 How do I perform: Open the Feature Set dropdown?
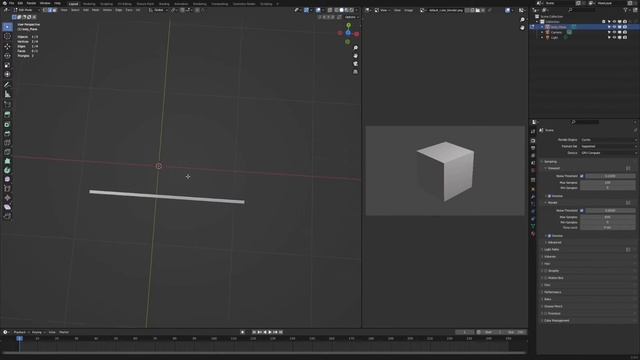click(x=608, y=146)
